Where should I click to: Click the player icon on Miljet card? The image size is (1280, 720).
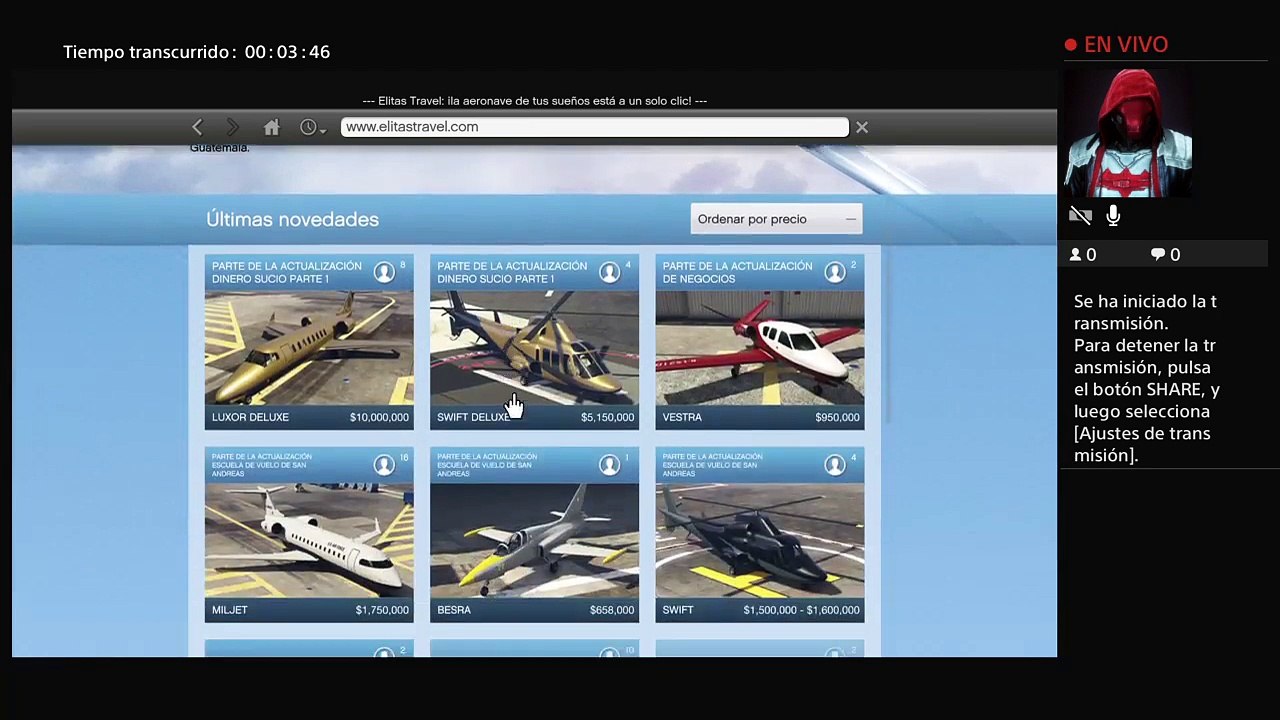[384, 465]
